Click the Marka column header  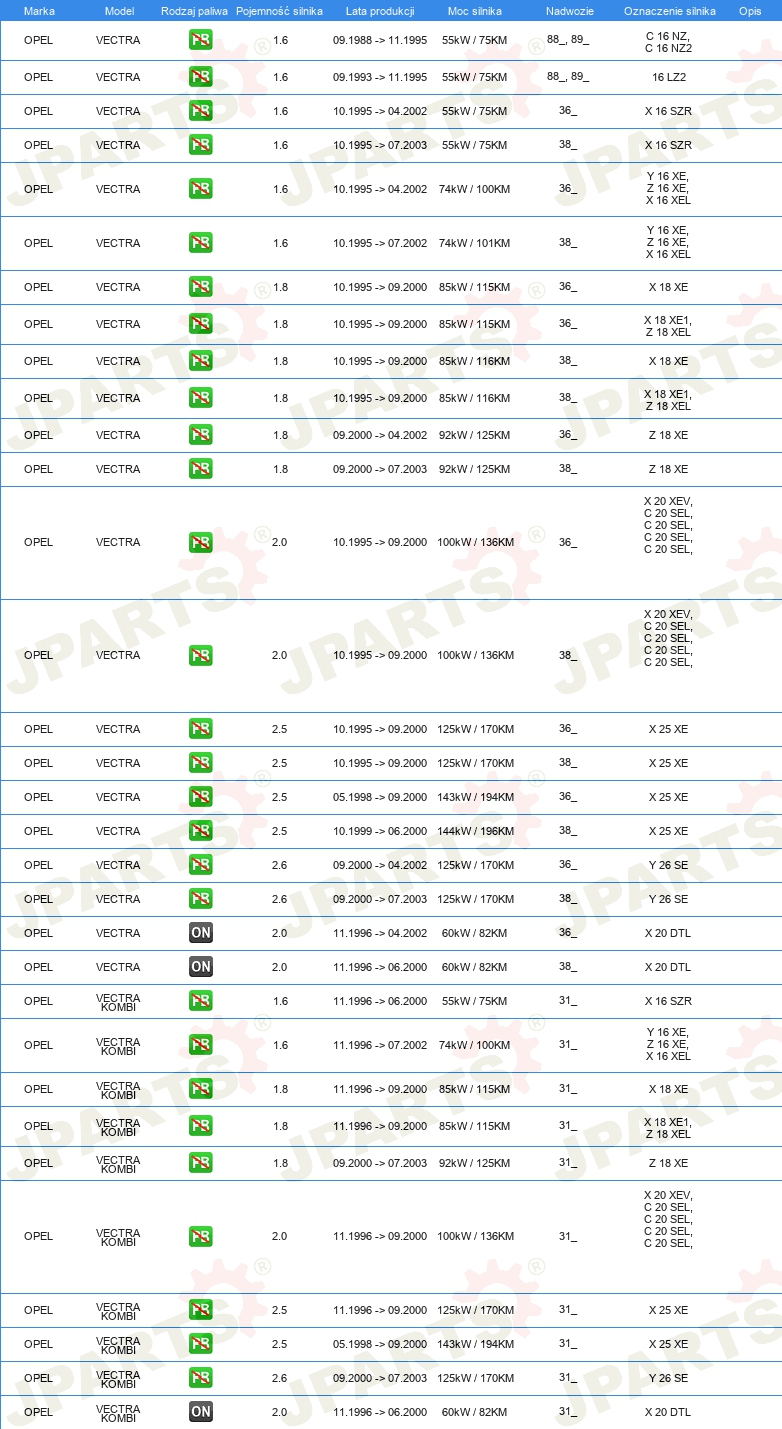(x=39, y=11)
